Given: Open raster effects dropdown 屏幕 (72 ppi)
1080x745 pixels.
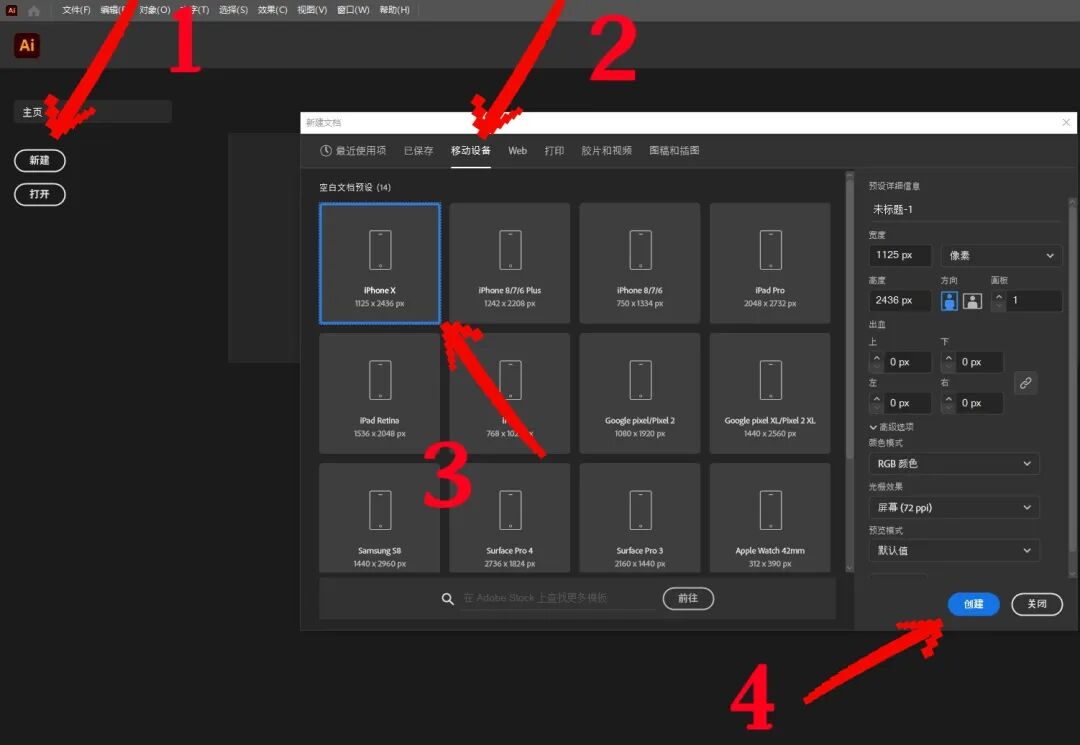Looking at the screenshot, I should [x=954, y=507].
